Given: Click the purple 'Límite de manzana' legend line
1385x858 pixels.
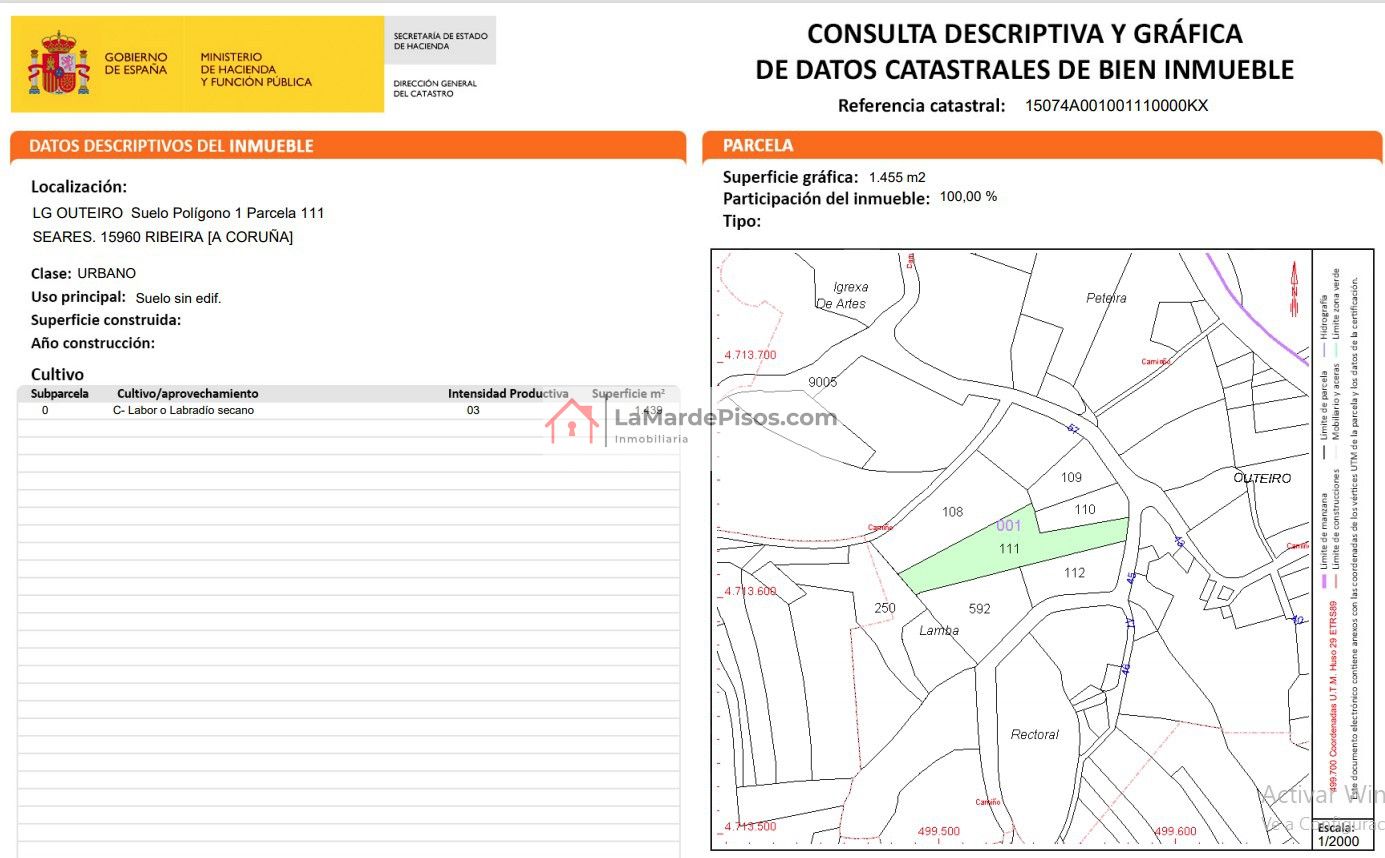Looking at the screenshot, I should click(x=1325, y=579).
